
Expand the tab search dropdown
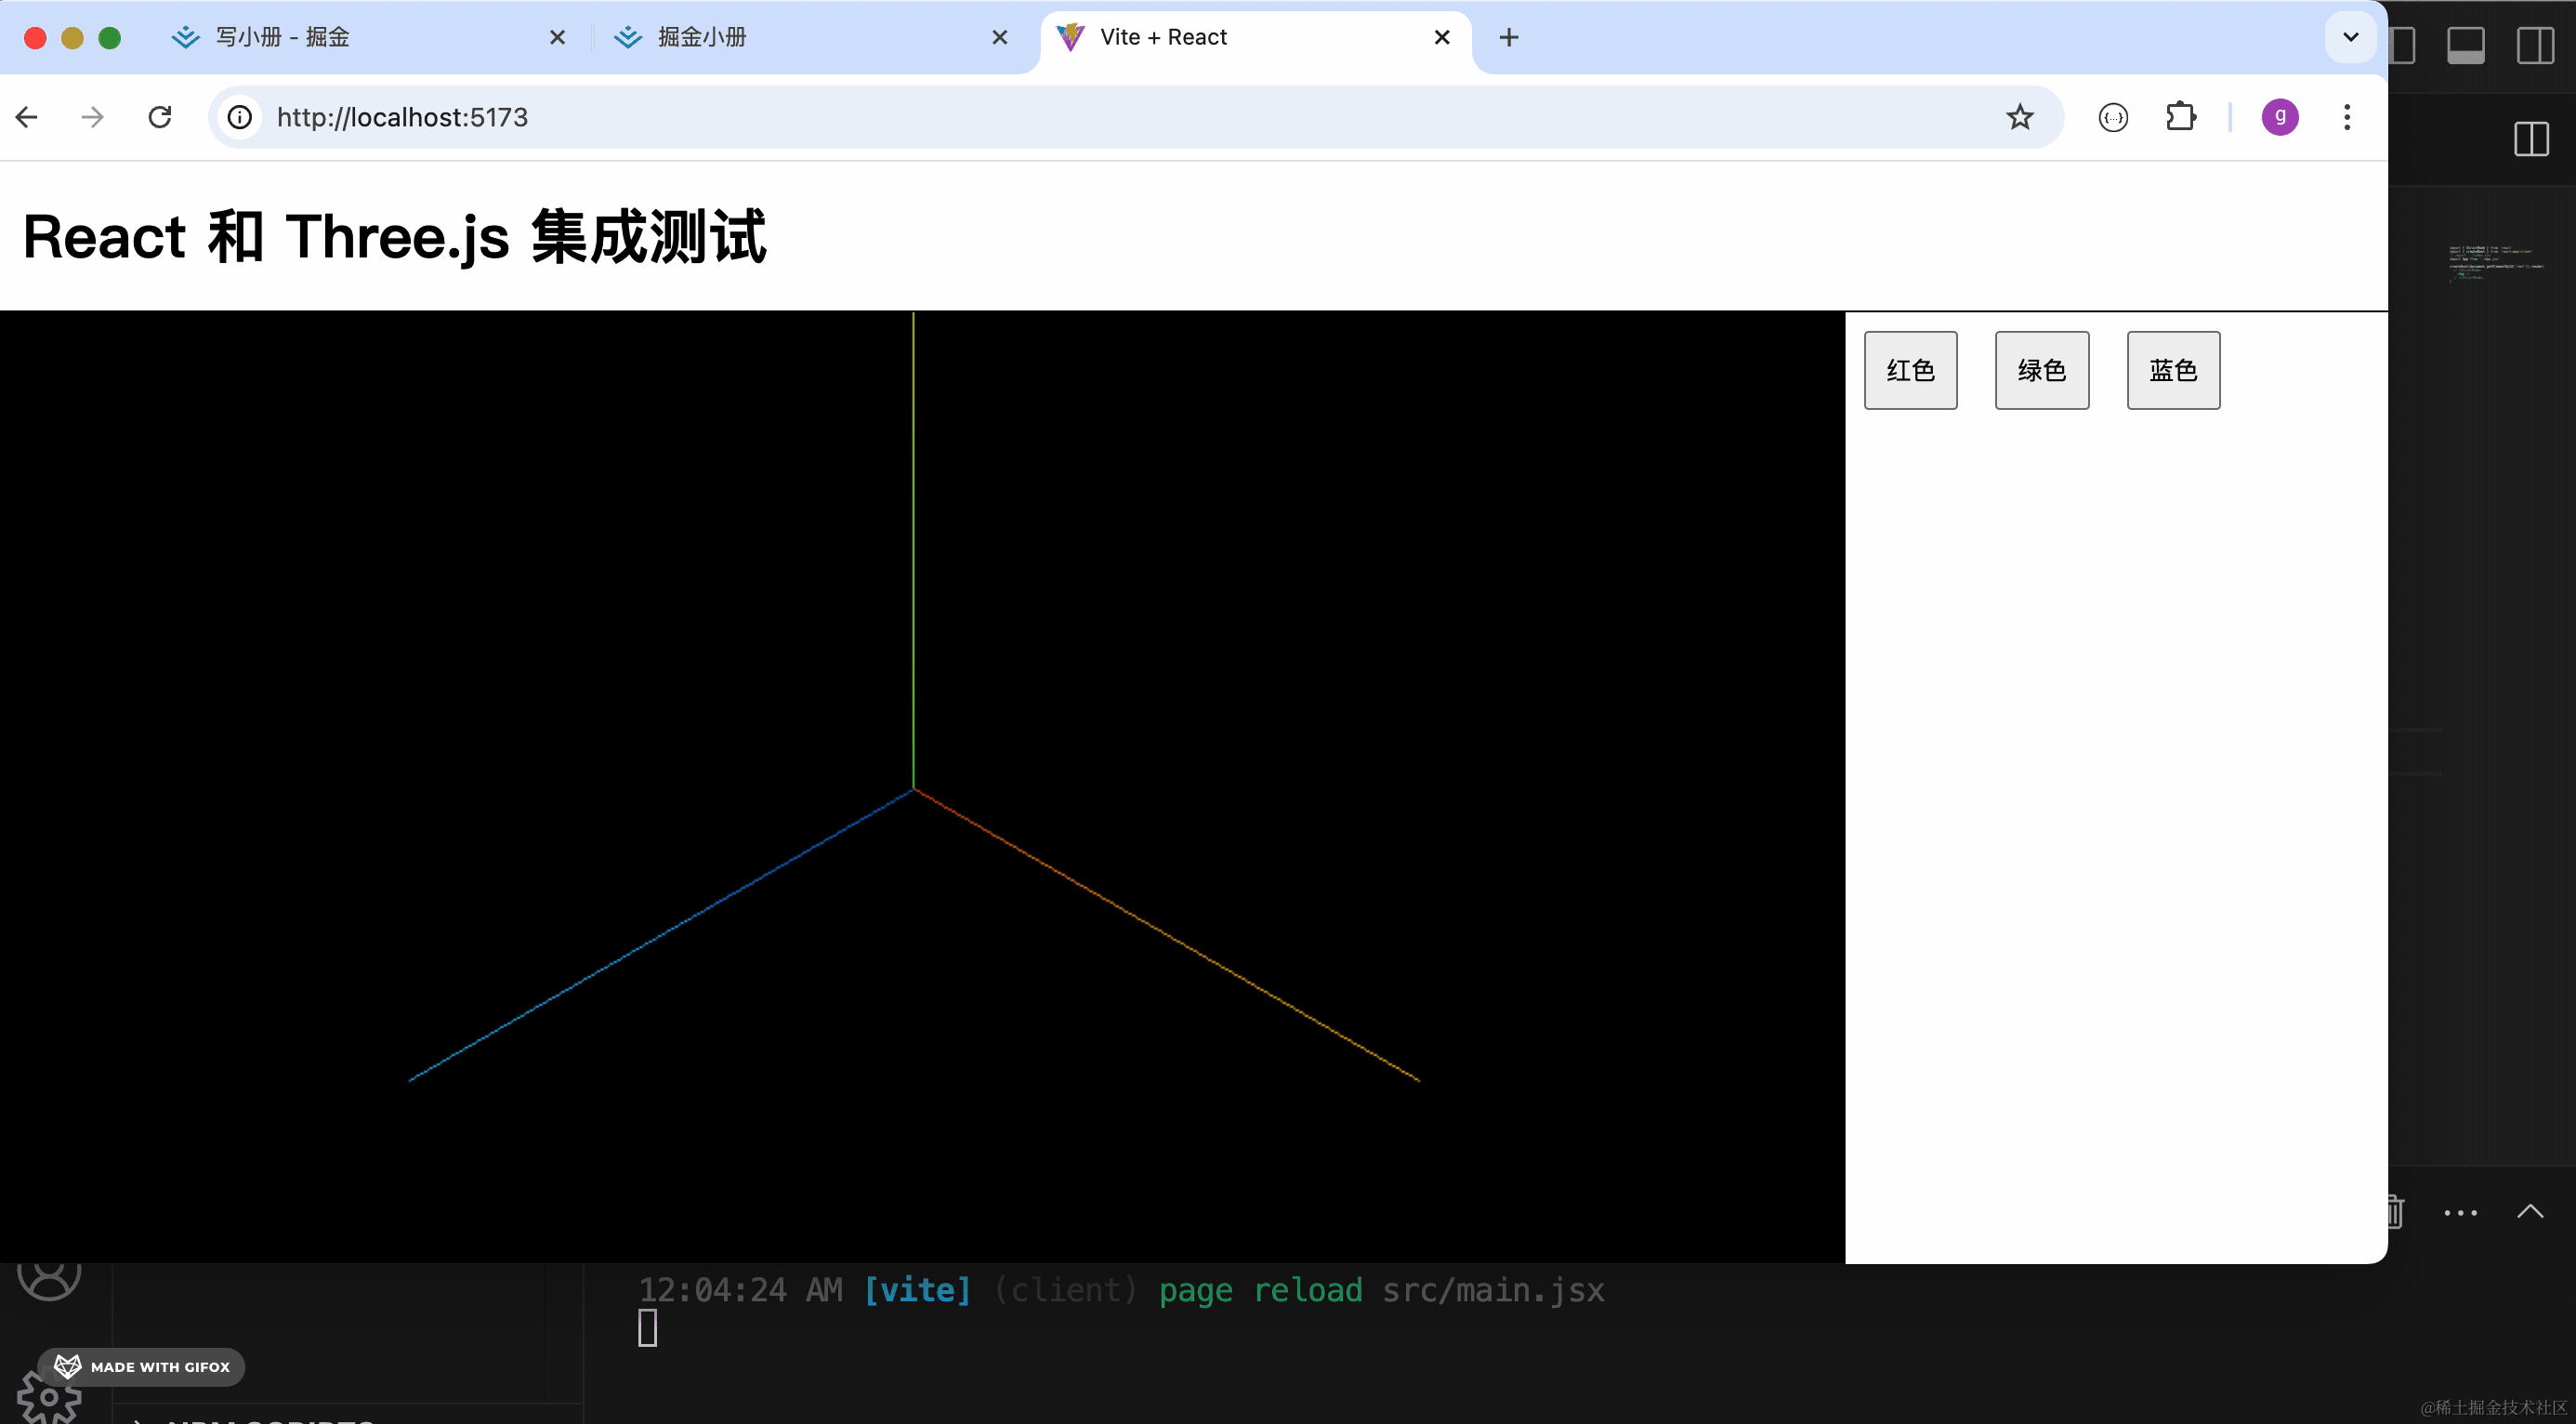pyautogui.click(x=2351, y=37)
